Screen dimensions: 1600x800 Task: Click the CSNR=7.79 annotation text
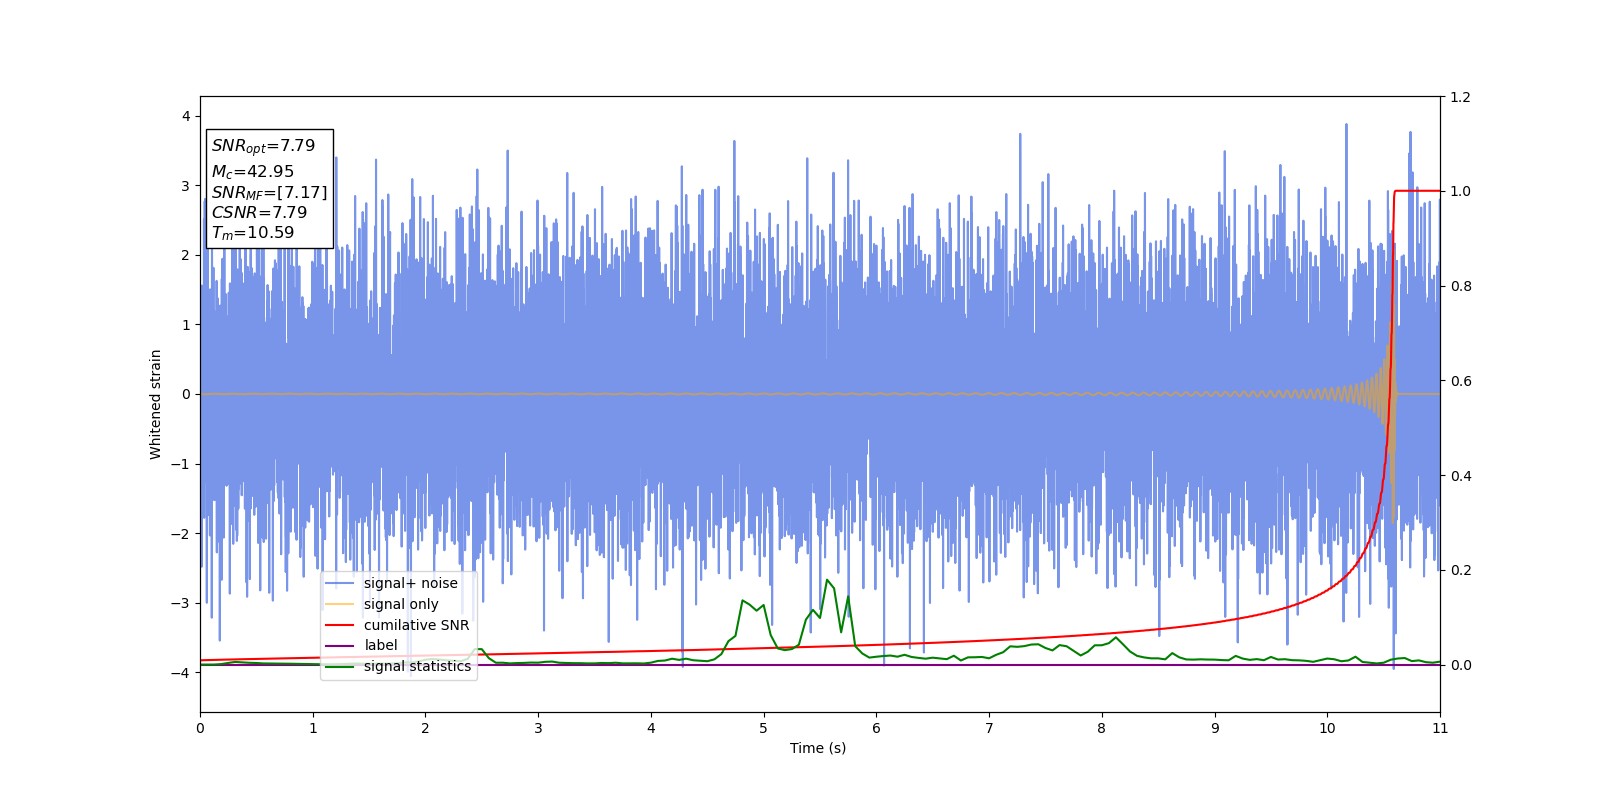(x=259, y=213)
